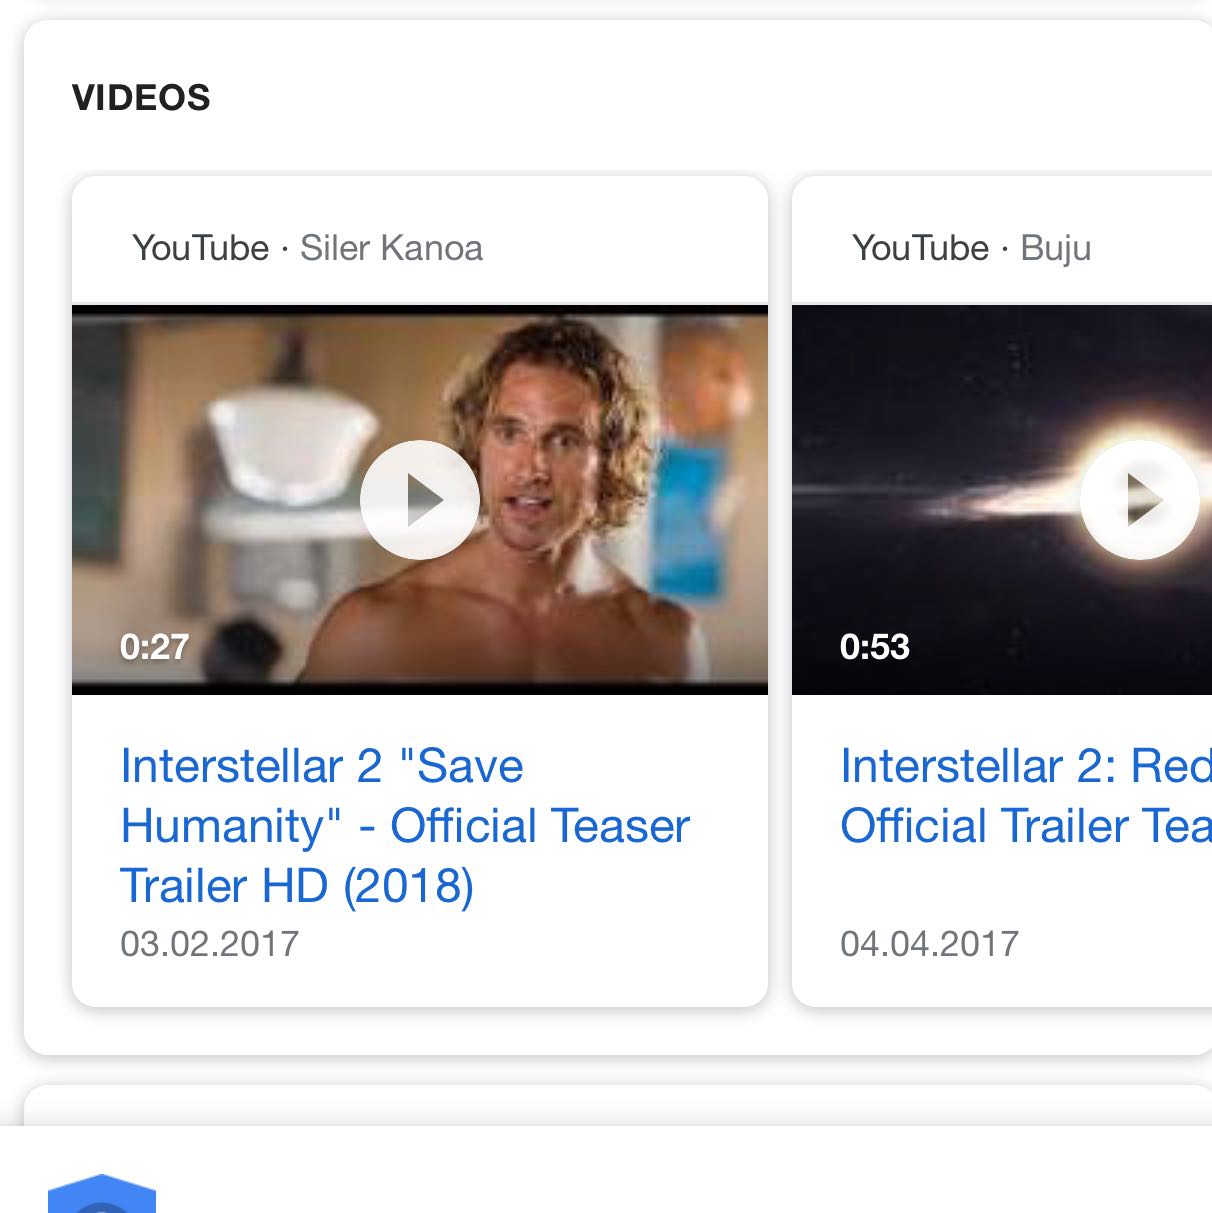Select the Siler Kanoa channel name
The width and height of the screenshot is (1212, 1213).
[x=391, y=248]
